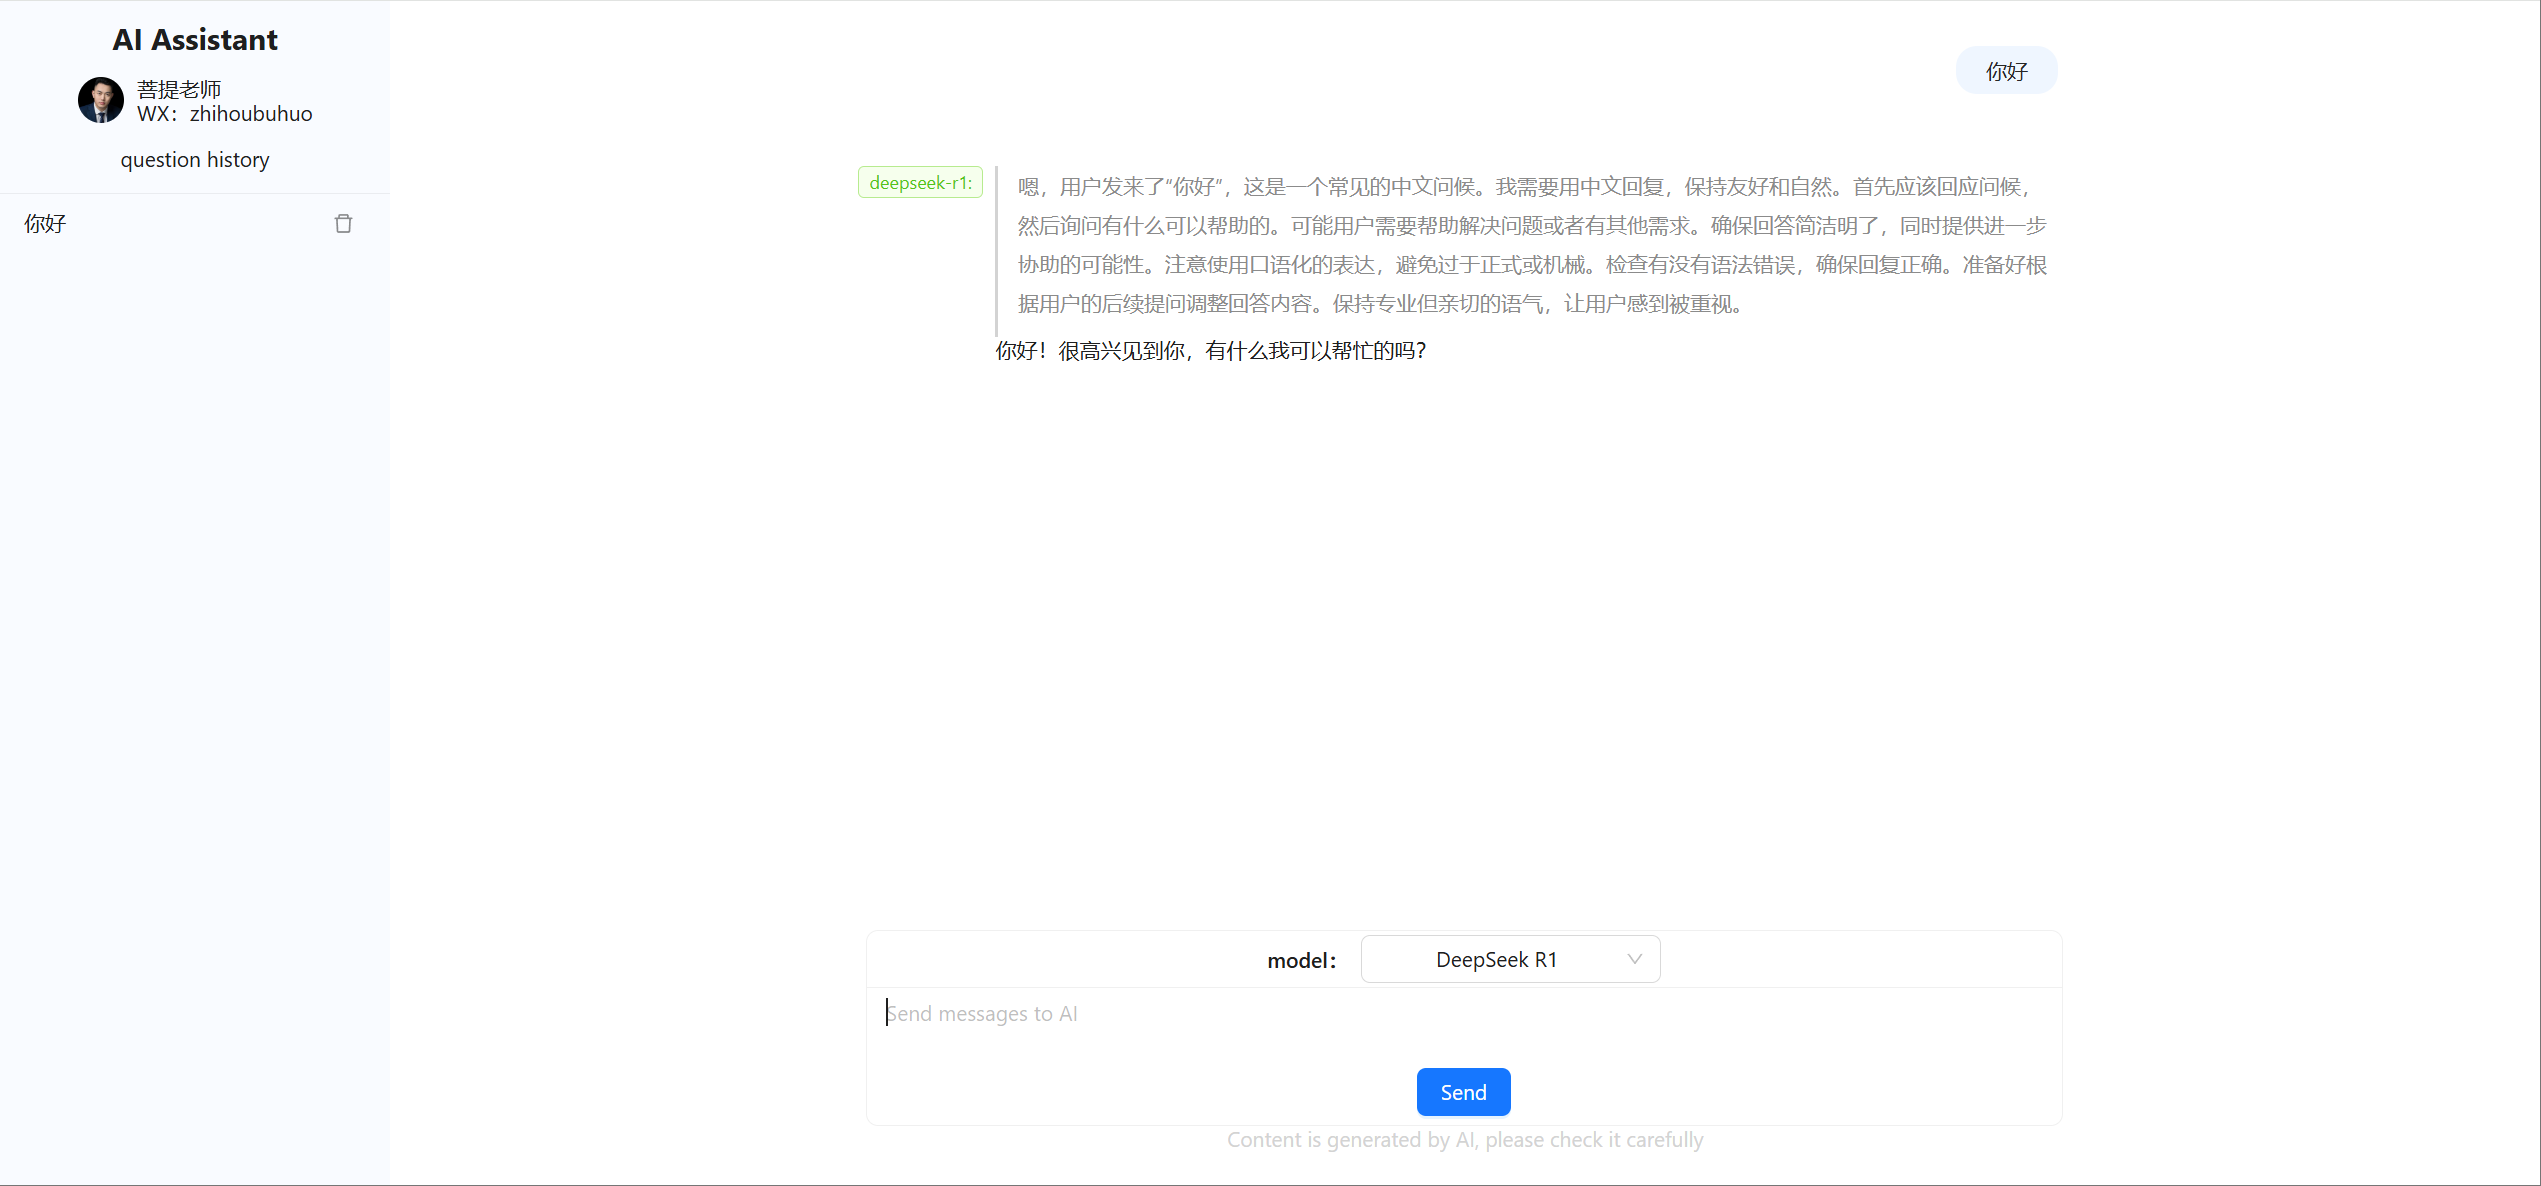Click the vertical bar beside reasoning text
2541x1186 pixels.
996,250
